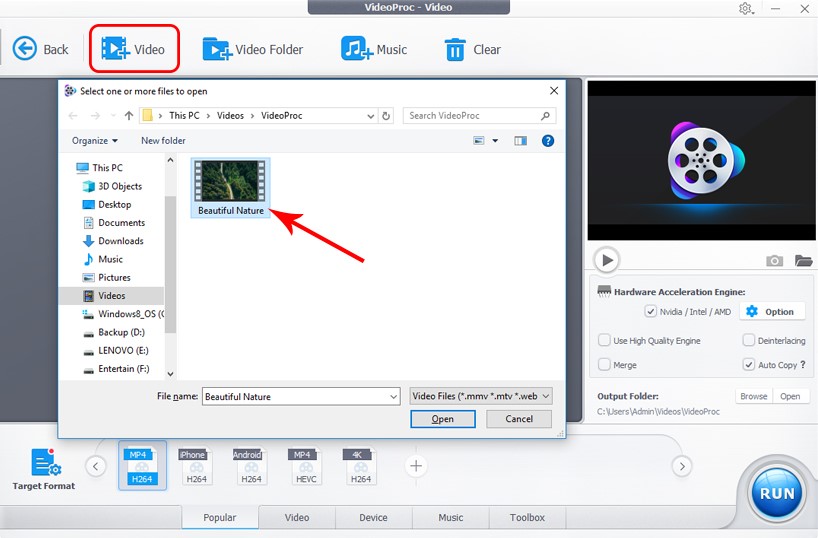The image size is (818, 538).
Task: Choose the 4K H264 format preset
Action: [360, 466]
